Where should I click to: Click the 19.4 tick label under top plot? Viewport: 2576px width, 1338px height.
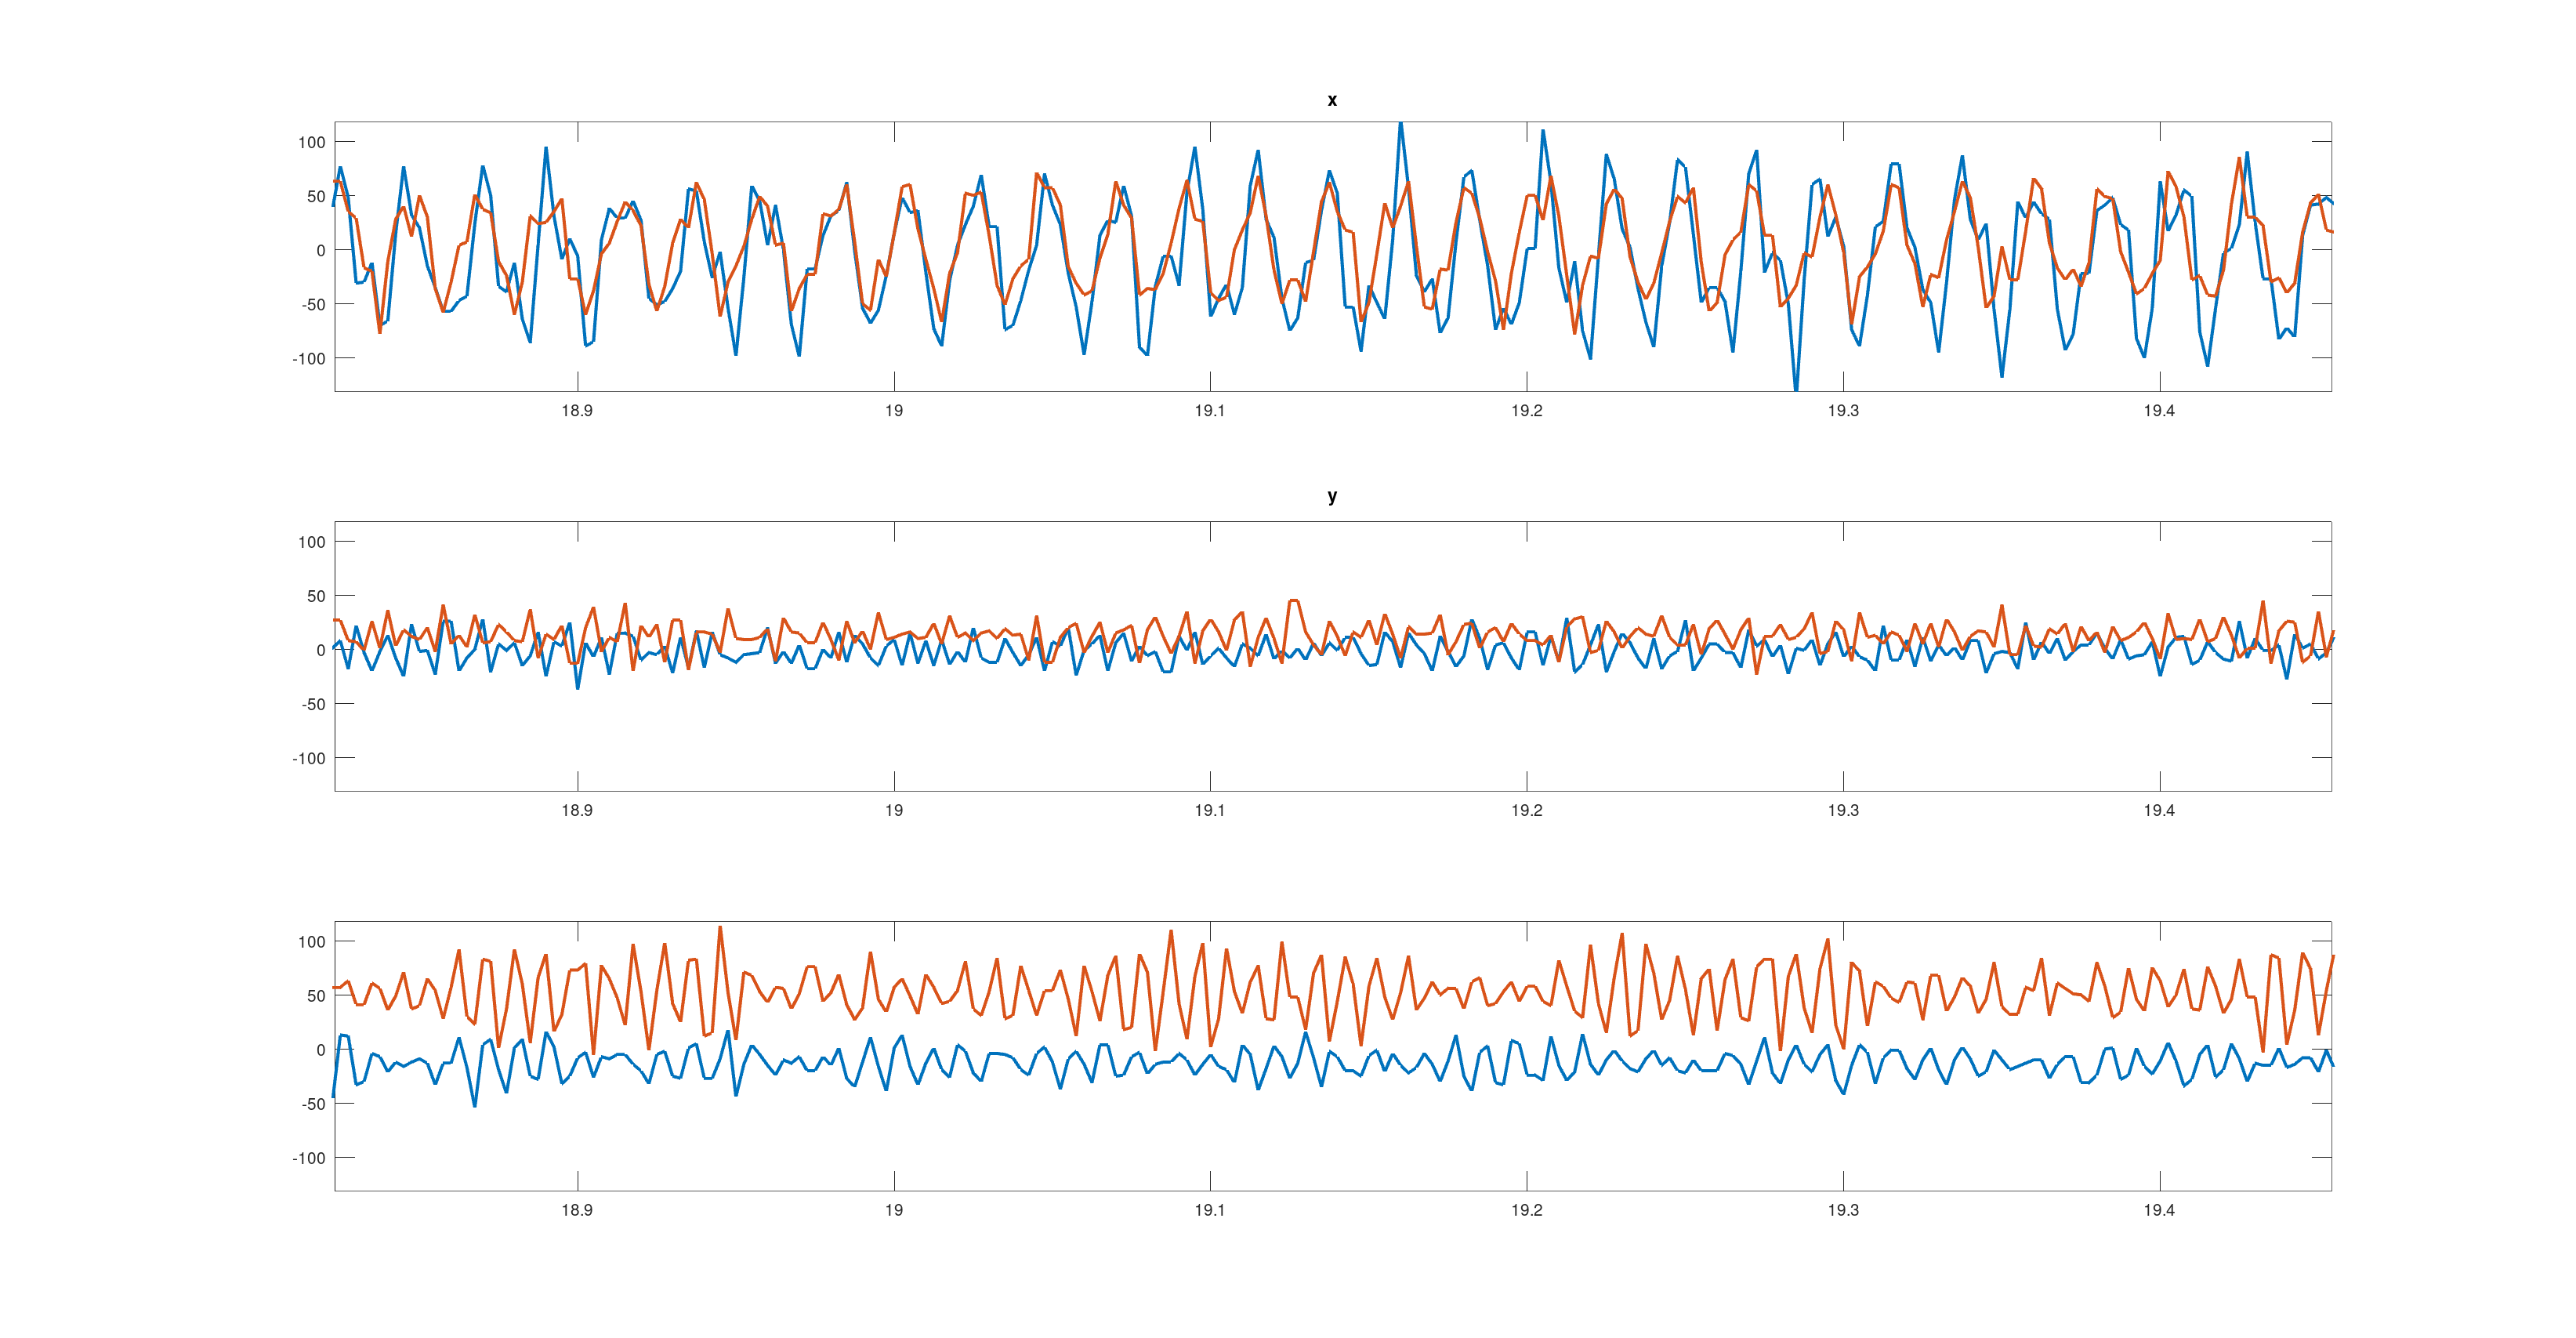point(2159,411)
